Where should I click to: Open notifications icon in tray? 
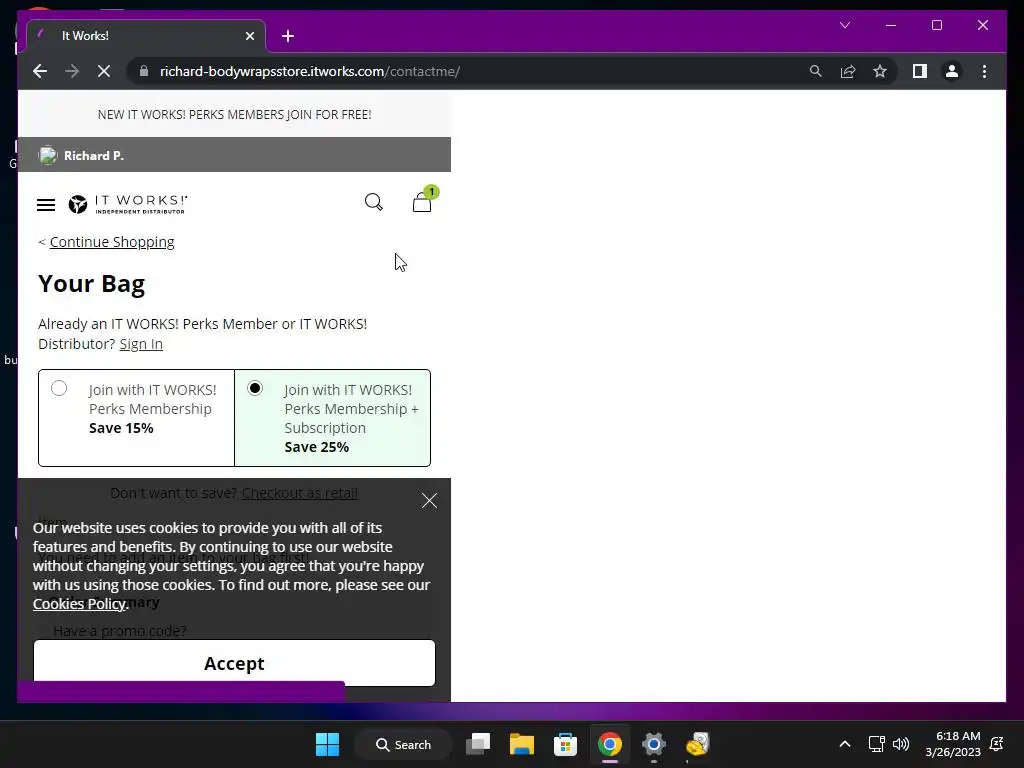(997, 744)
